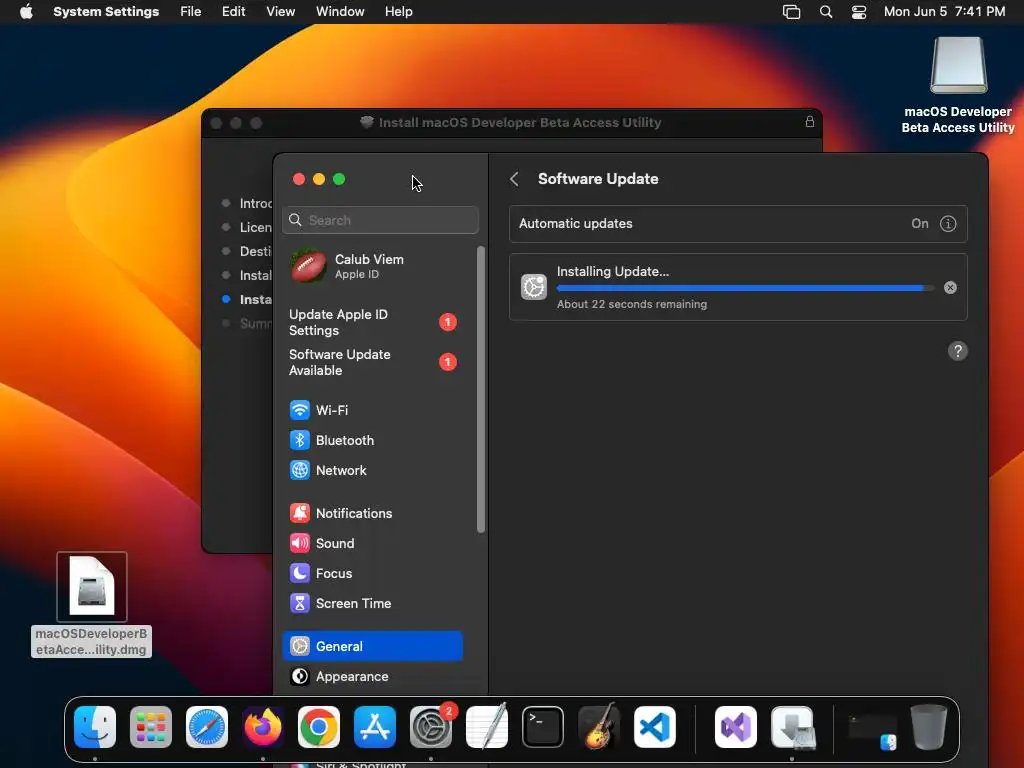Cancel the installing update
Screen dimensions: 1024x768
click(950, 287)
